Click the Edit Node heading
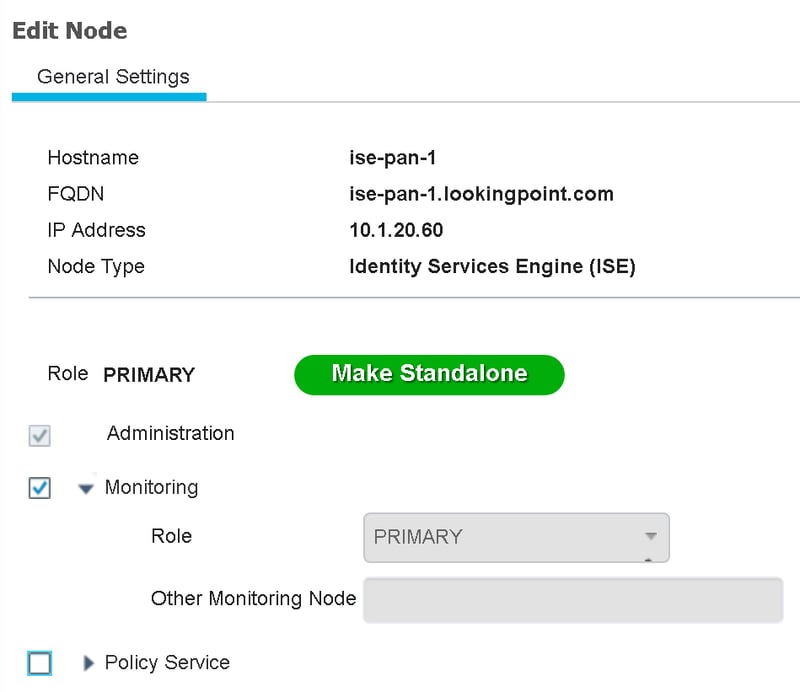 [x=69, y=31]
